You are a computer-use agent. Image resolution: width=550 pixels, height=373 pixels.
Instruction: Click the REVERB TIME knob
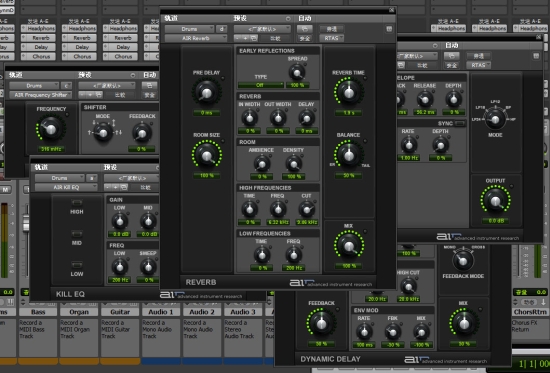[x=349, y=92]
